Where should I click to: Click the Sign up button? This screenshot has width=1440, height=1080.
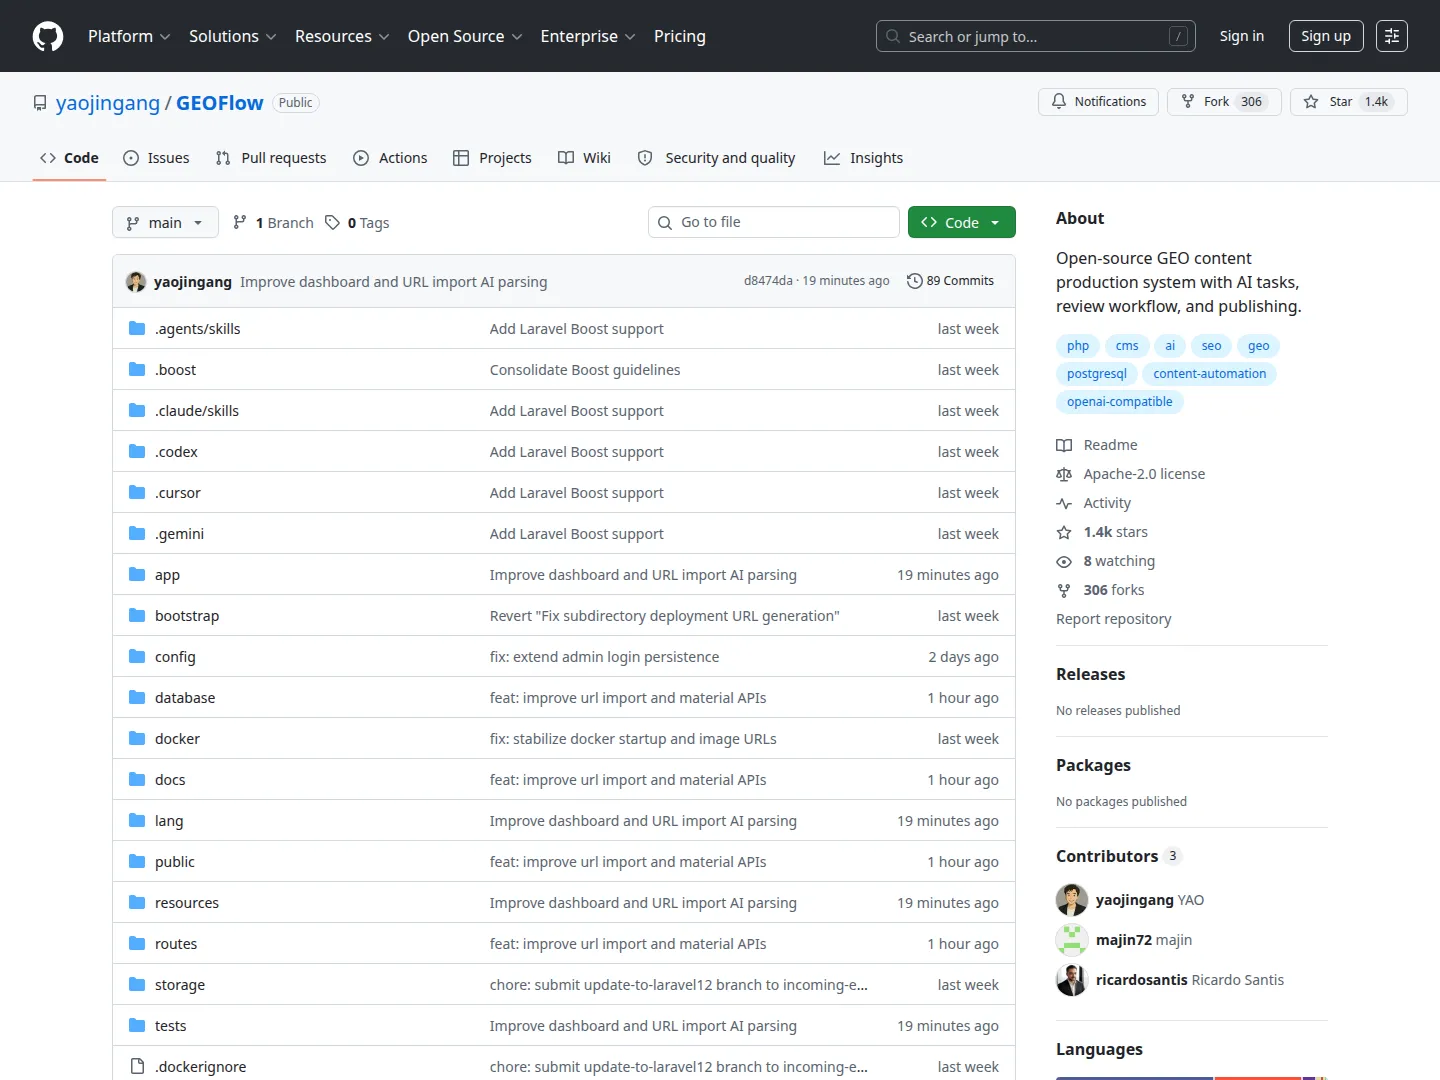point(1326,36)
